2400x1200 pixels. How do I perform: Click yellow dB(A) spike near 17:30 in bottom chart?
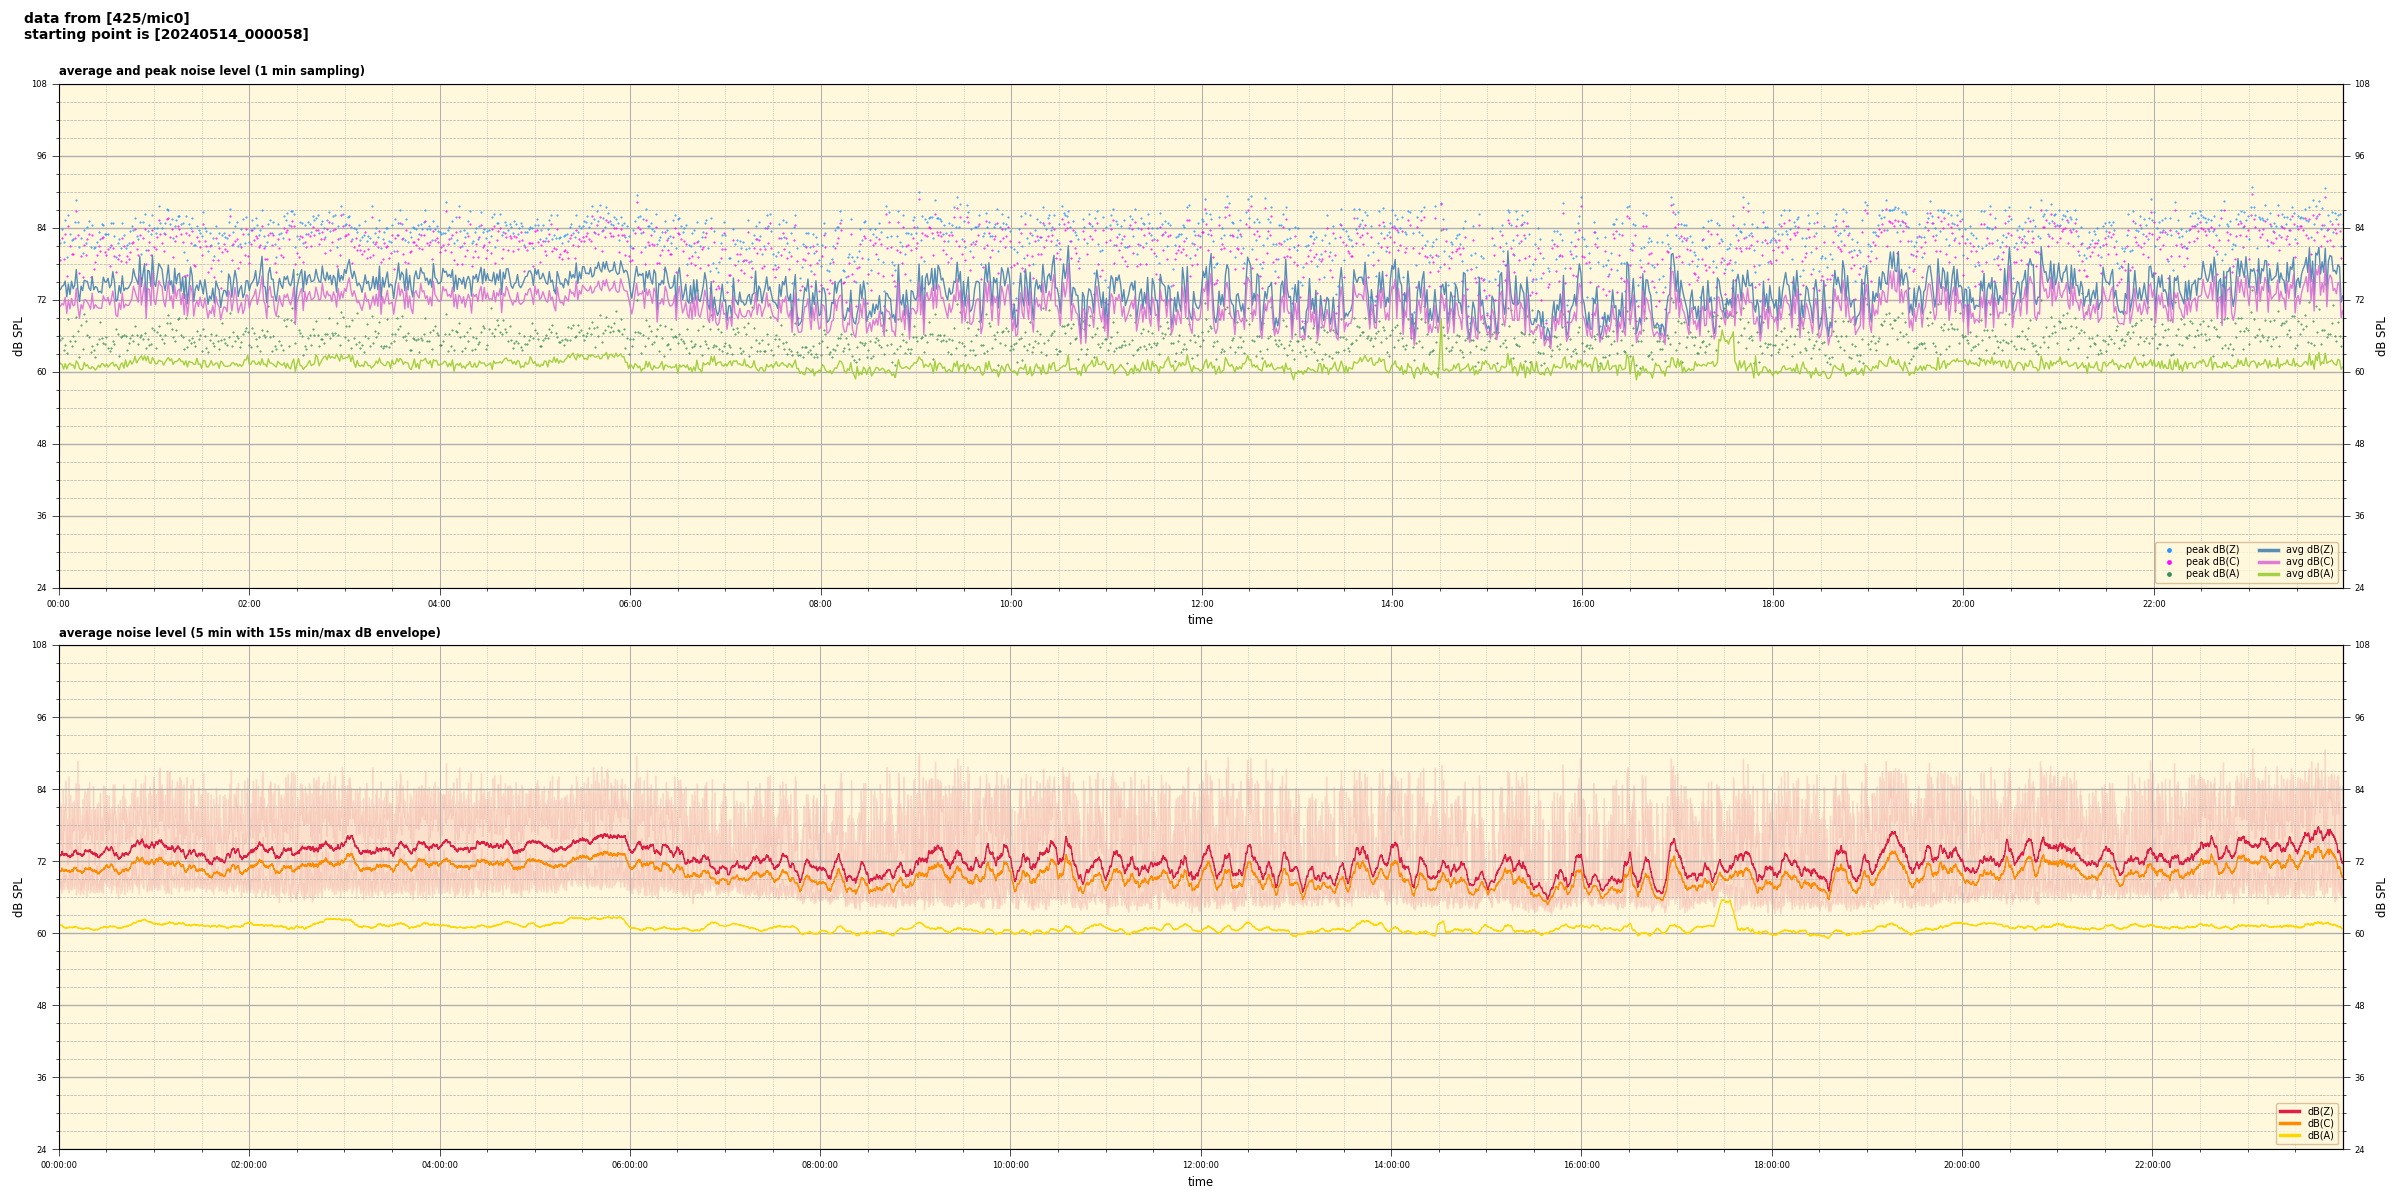(x=1724, y=901)
